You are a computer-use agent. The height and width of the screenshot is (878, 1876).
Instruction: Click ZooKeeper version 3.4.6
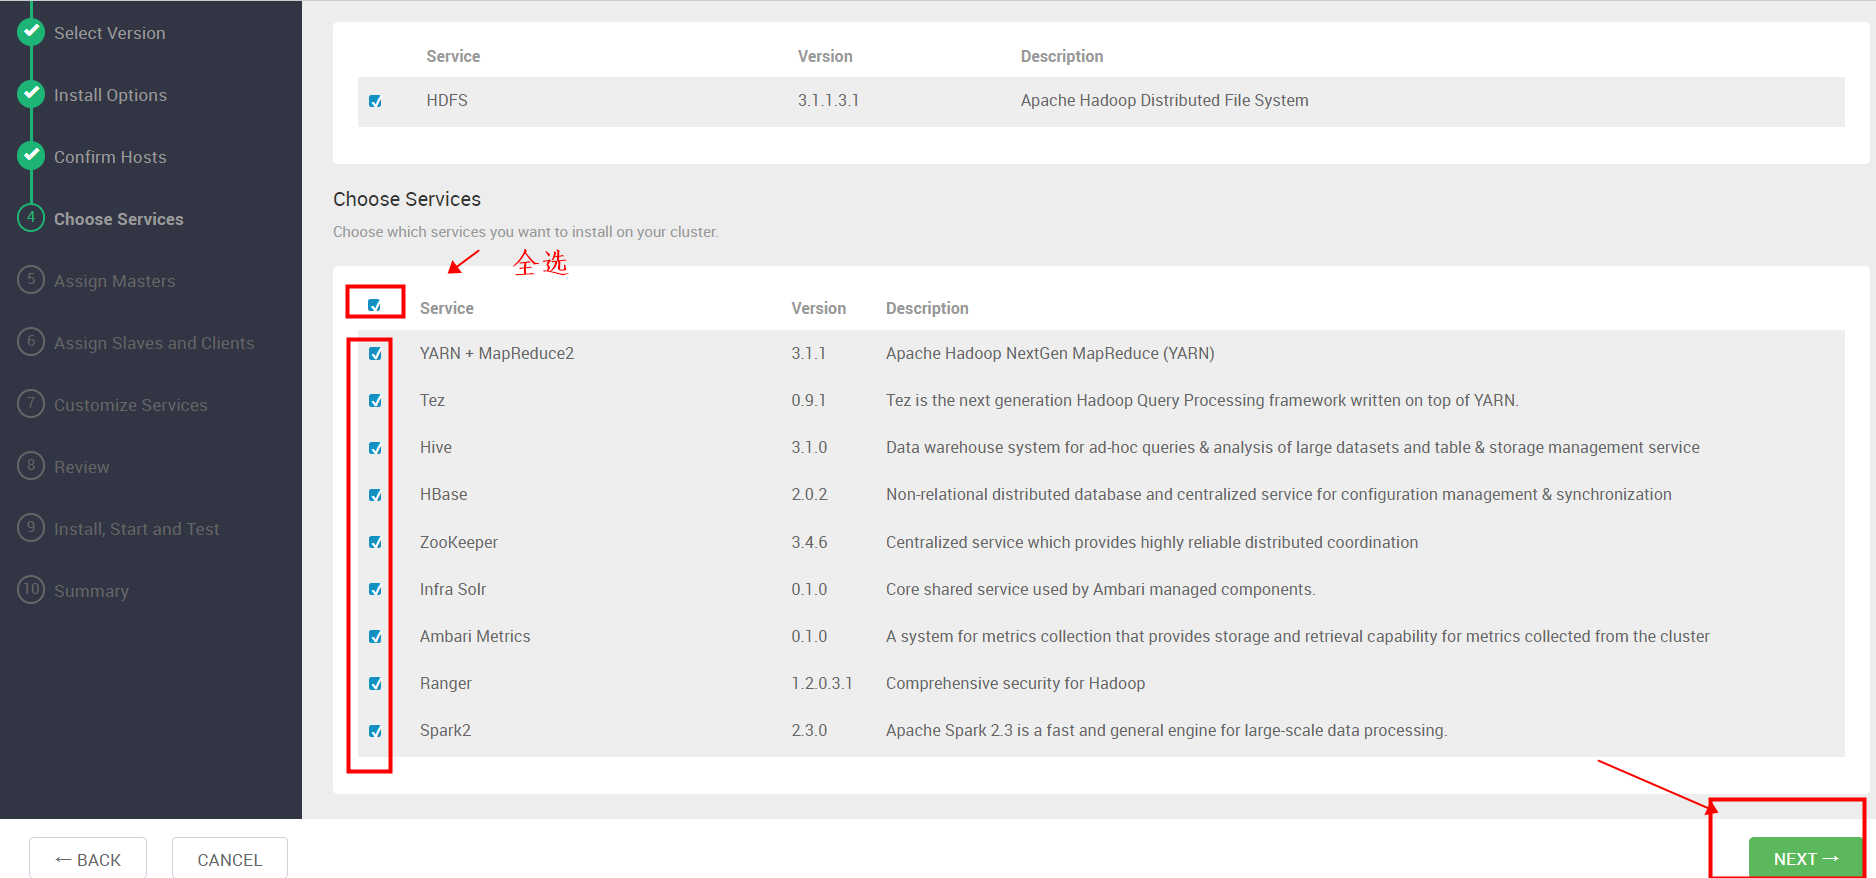pyautogui.click(x=809, y=542)
